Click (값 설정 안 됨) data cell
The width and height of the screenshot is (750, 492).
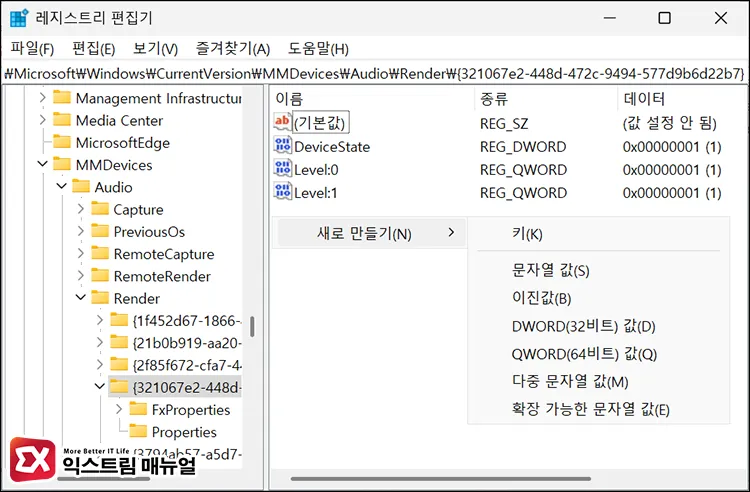tap(670, 123)
